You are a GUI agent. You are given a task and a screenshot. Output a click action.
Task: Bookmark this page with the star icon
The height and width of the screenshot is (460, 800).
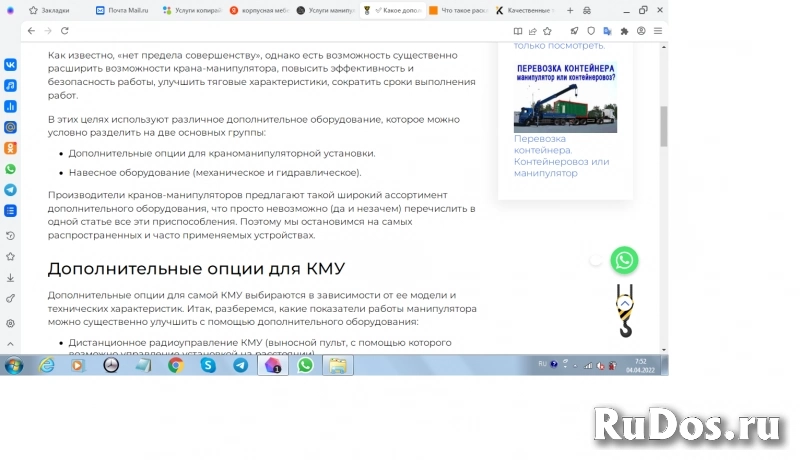(547, 31)
